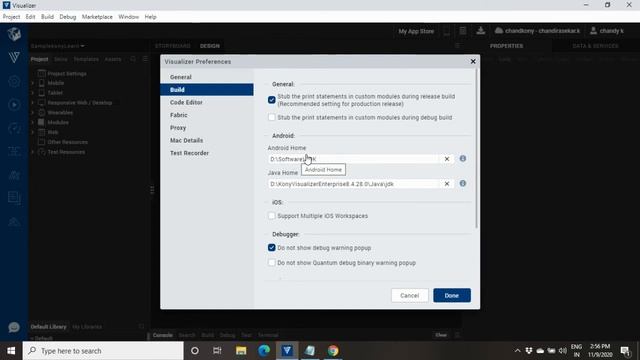Open the taskbar clock showing 2:56 PM
640x360 pixels.
coord(600,351)
